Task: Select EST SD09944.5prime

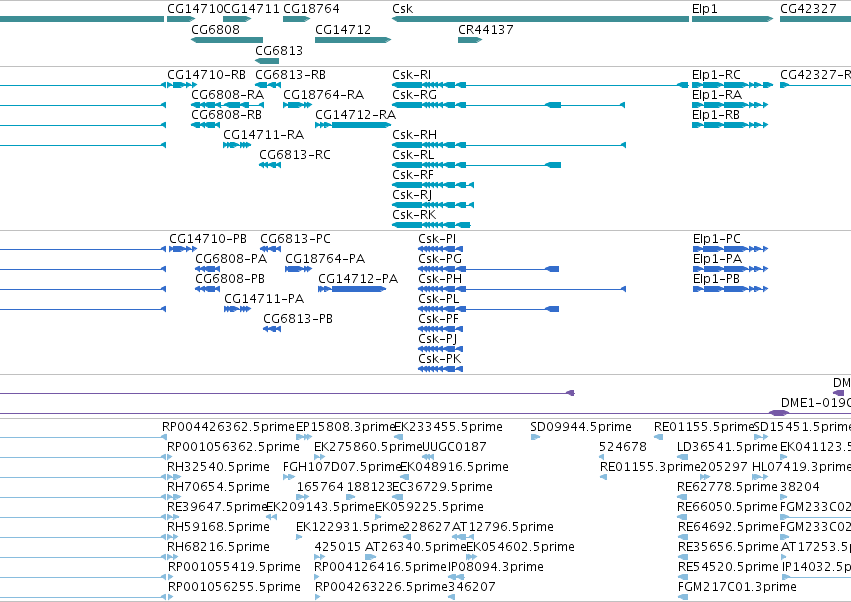Action: [x=581, y=427]
